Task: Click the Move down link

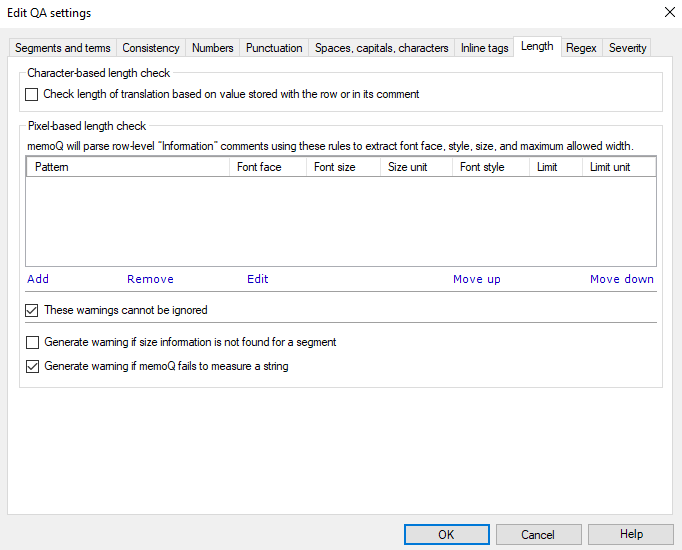Action: pos(622,279)
